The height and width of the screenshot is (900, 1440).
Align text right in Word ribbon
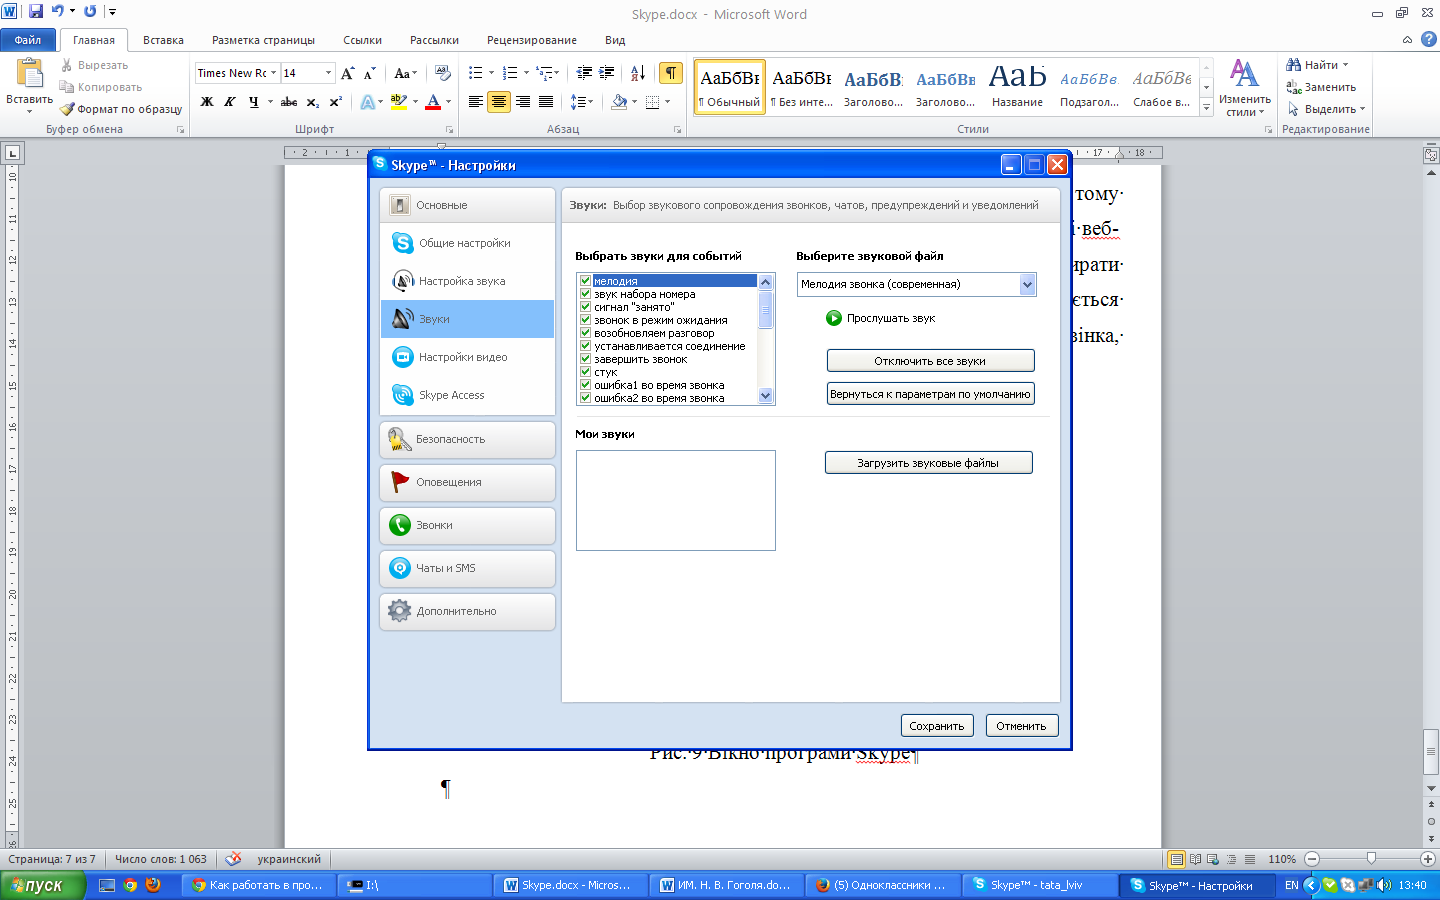(x=522, y=102)
